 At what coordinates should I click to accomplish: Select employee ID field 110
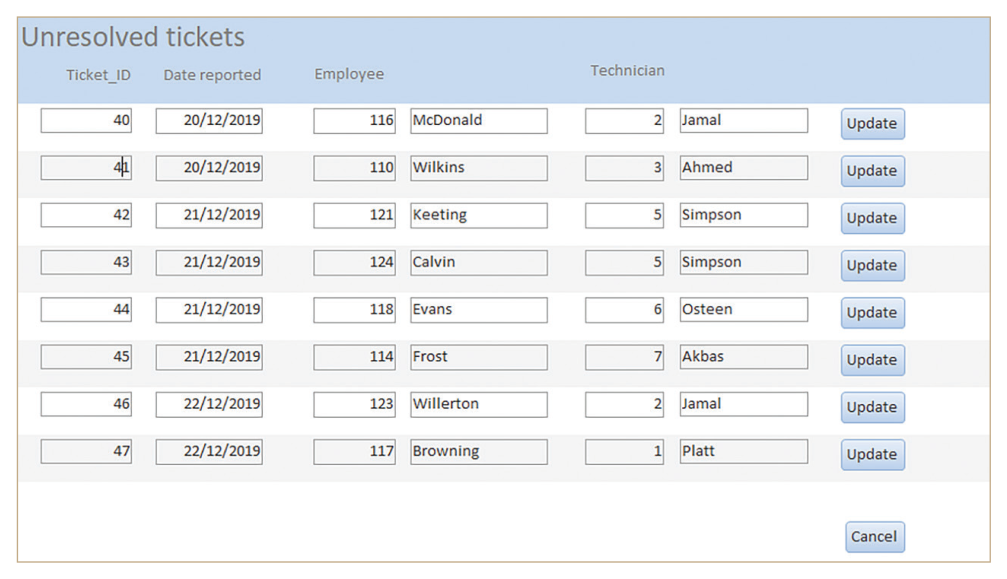(x=355, y=168)
